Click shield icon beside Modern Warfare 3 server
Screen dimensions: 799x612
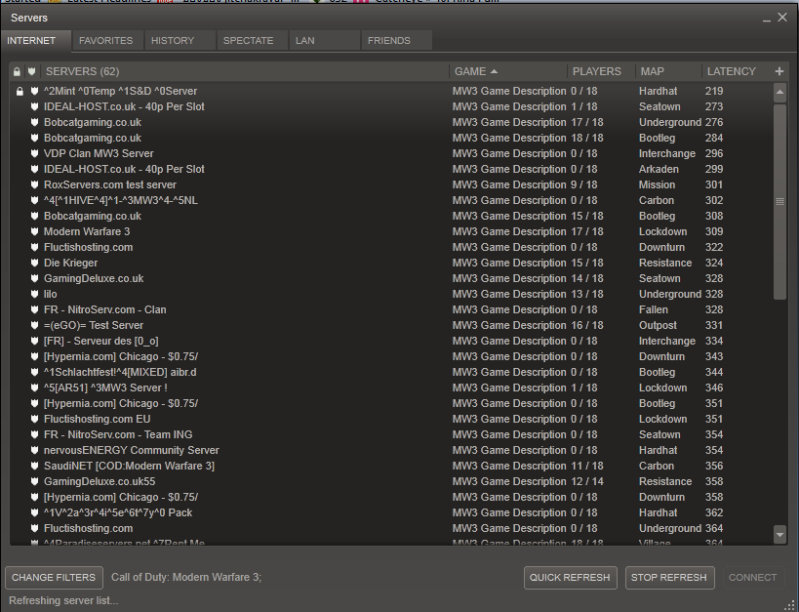tap(33, 232)
